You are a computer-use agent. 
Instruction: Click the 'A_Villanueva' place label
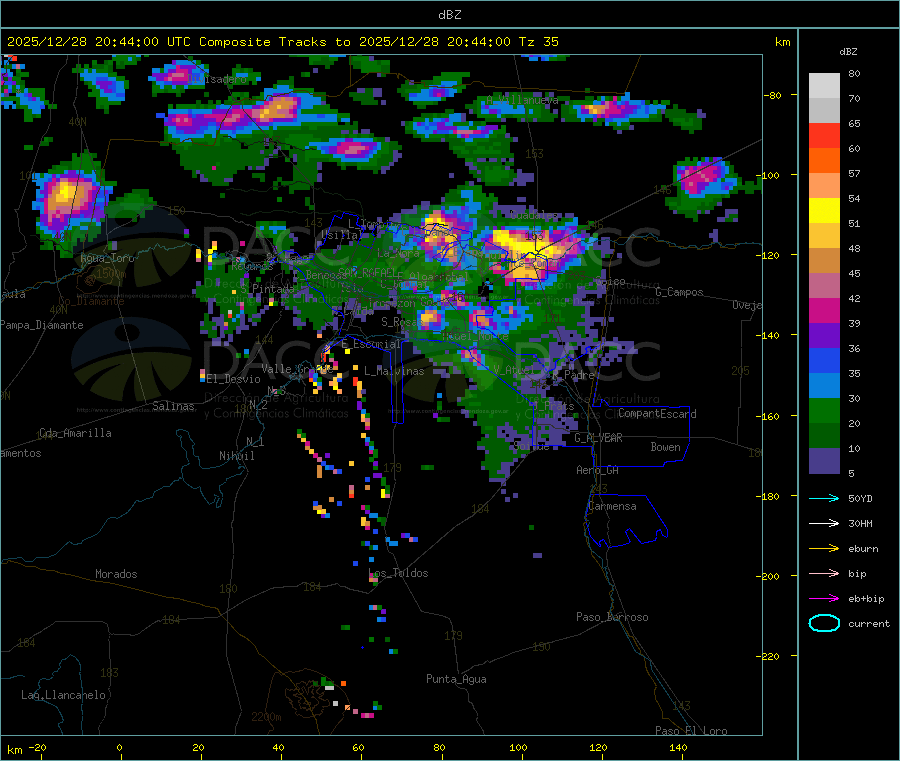(522, 100)
